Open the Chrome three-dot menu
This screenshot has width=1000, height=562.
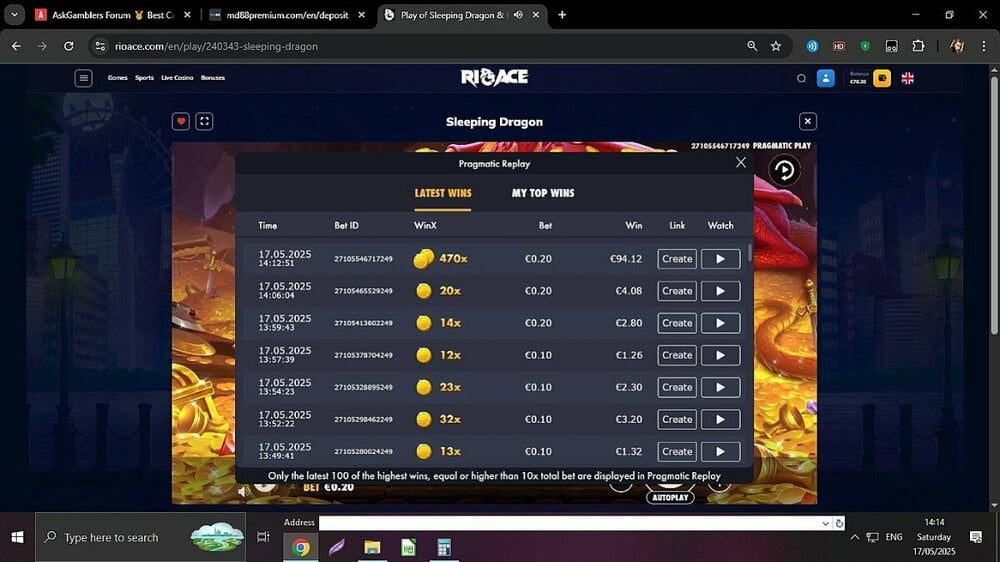click(983, 46)
